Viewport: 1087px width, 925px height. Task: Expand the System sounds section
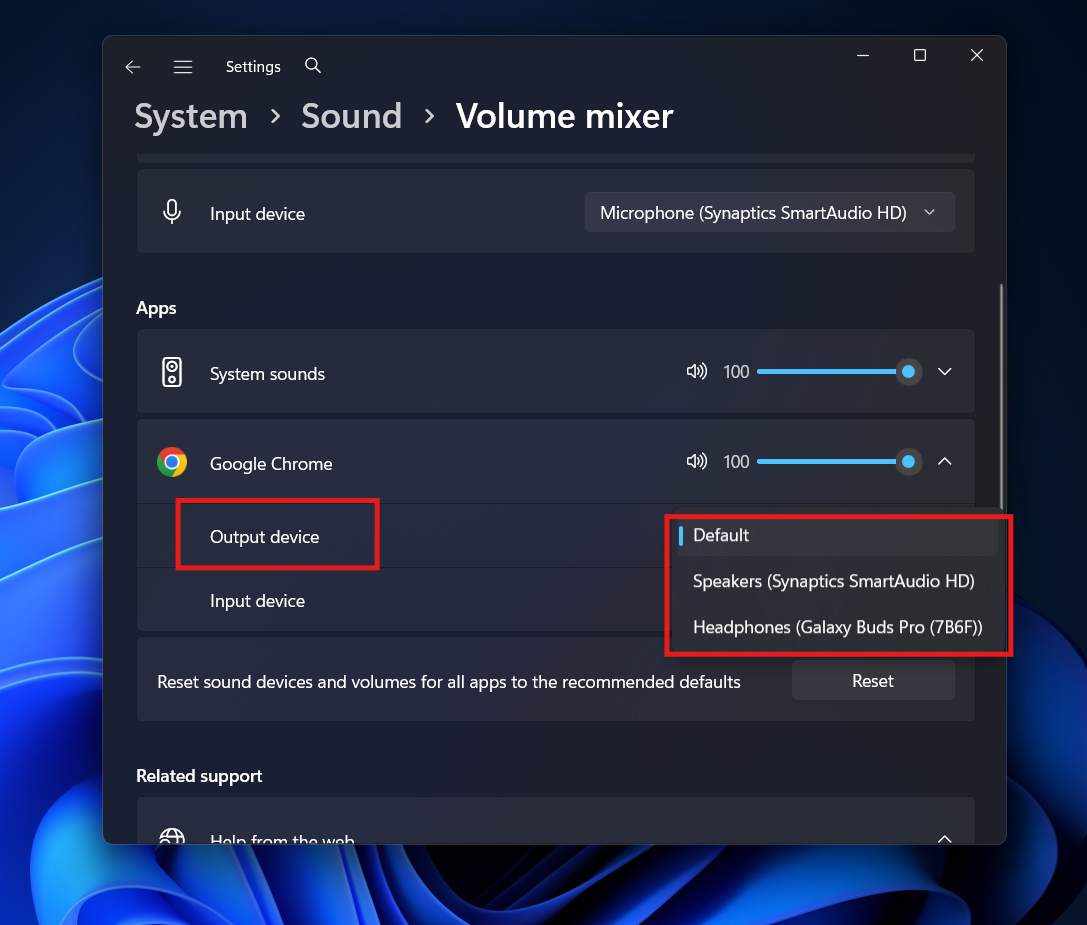pyautogui.click(x=944, y=371)
